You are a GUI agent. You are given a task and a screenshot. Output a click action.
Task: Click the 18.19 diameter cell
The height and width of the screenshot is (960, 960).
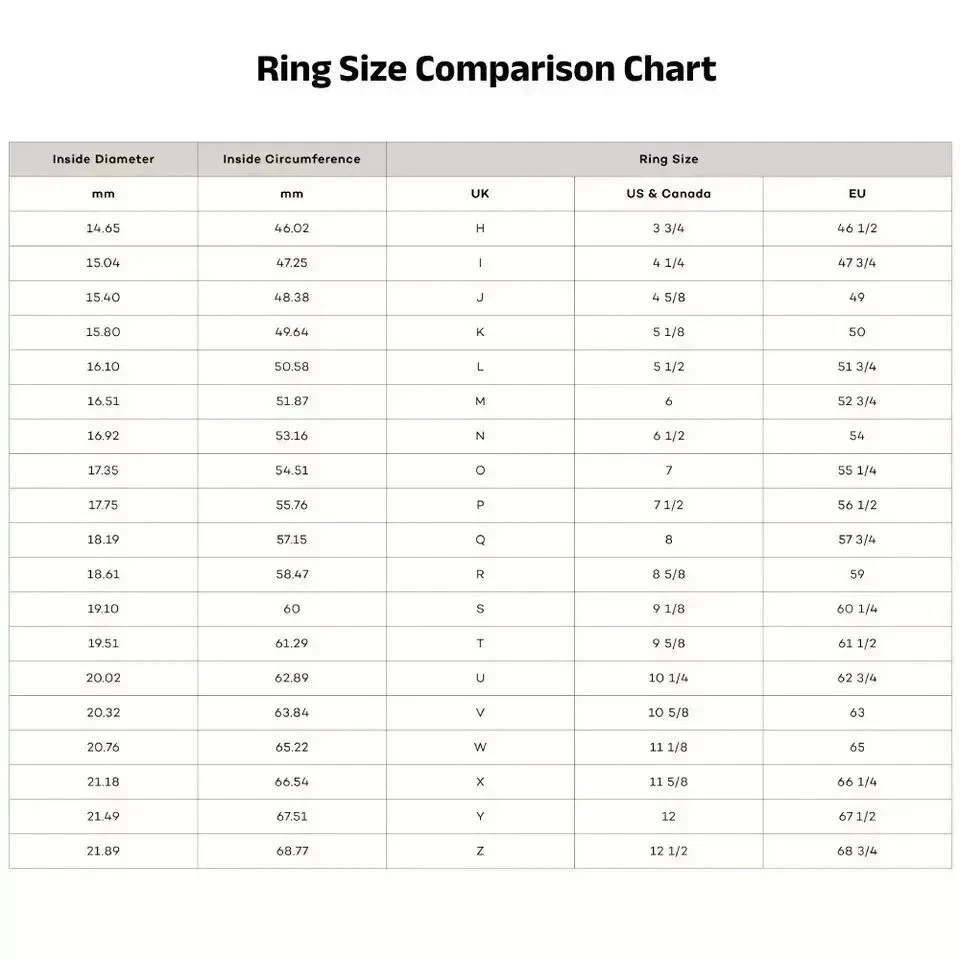(103, 539)
